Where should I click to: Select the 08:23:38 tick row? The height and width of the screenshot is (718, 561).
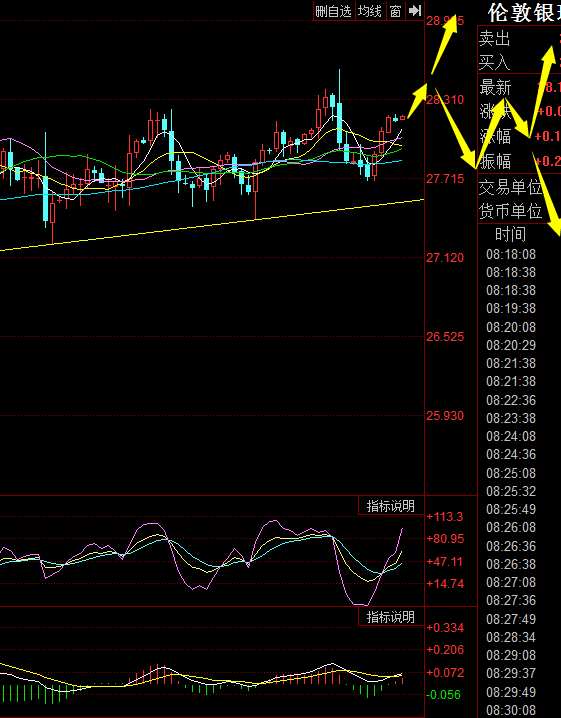511,418
